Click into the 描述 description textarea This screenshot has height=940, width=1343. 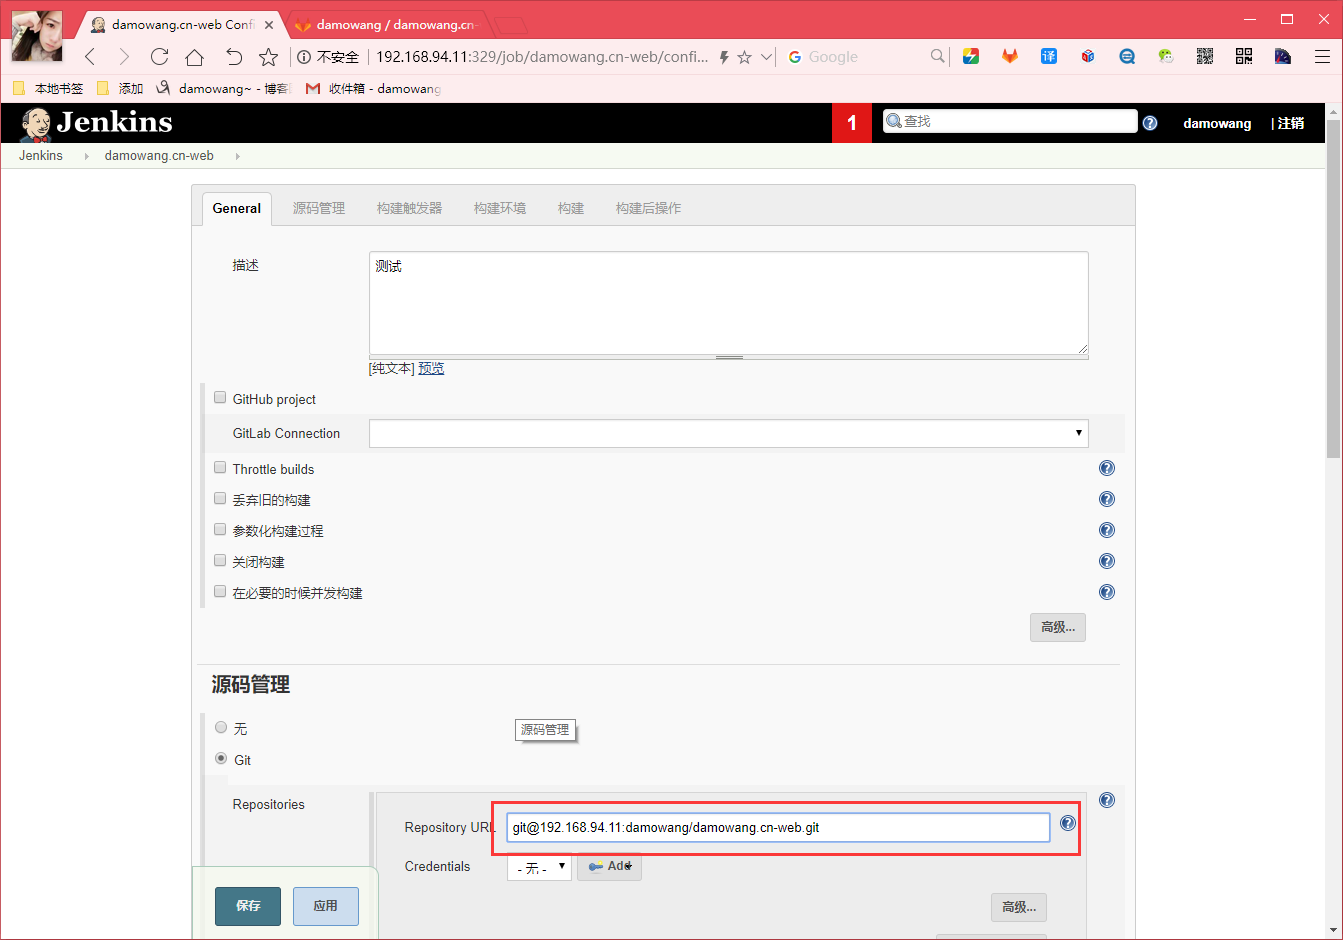(728, 303)
